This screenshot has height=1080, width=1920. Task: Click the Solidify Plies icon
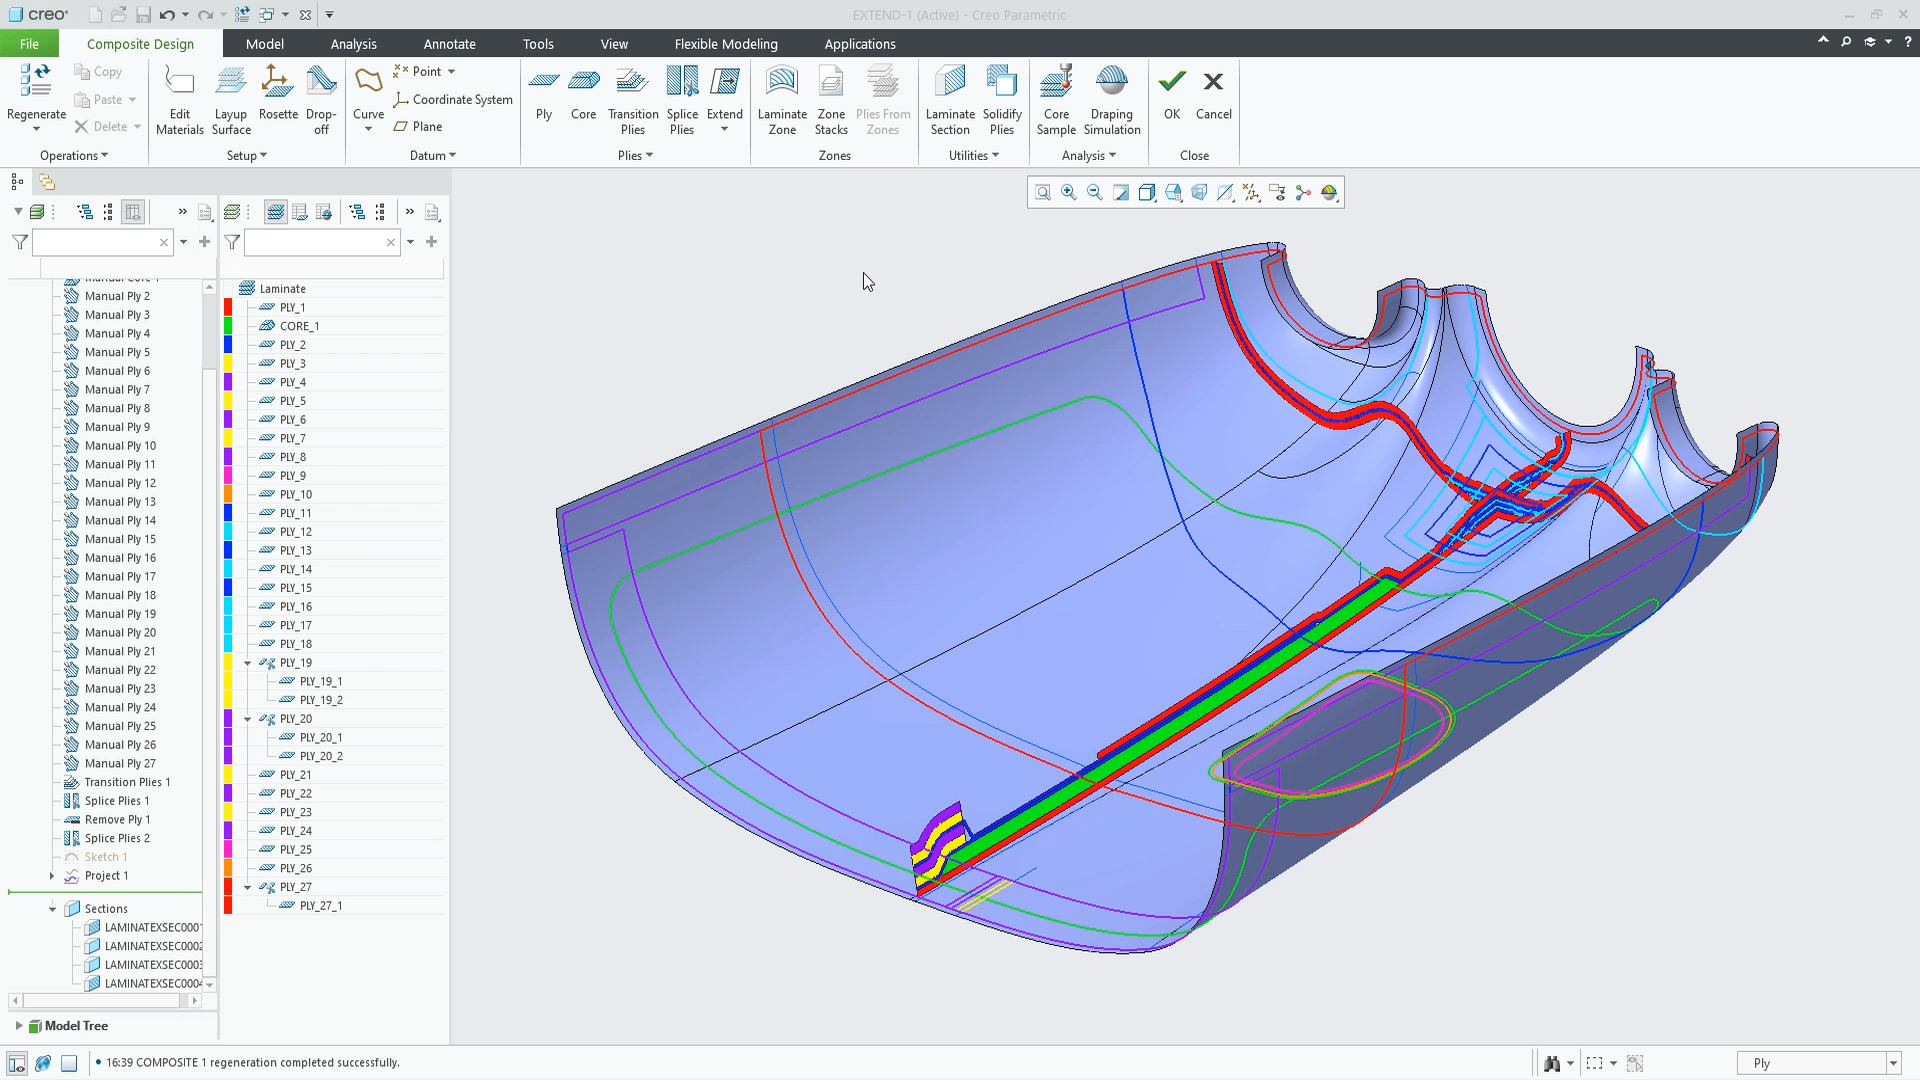coord(1002,81)
